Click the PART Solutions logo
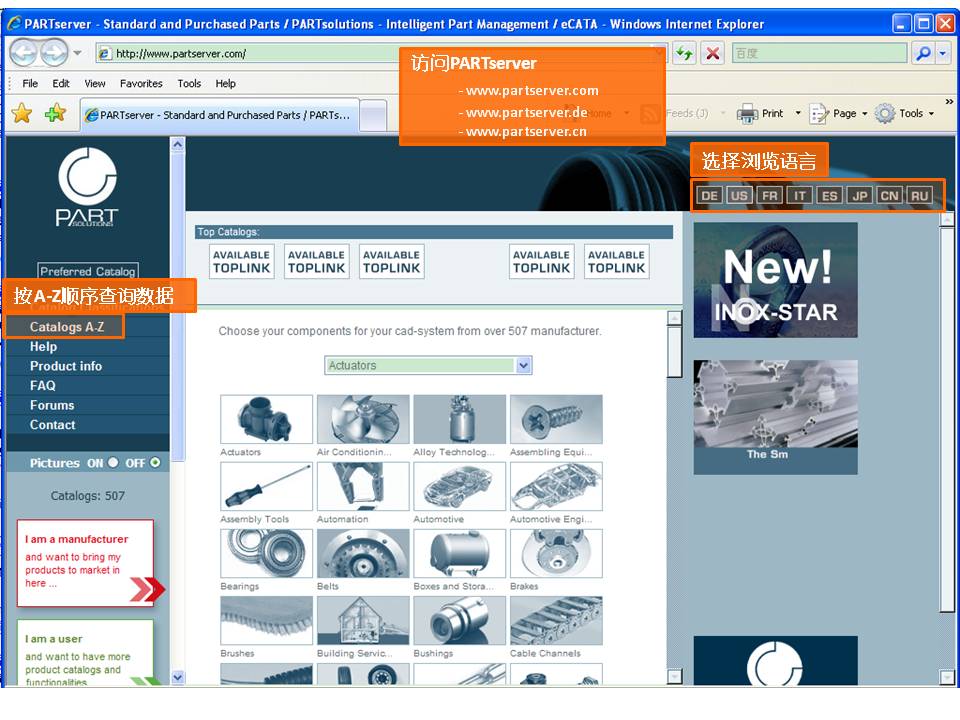Screen dimensions: 960x720 click(88, 187)
